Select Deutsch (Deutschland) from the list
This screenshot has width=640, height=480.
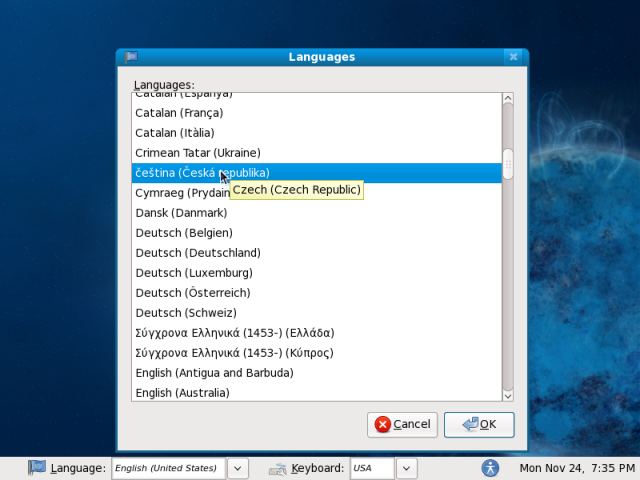(198, 253)
